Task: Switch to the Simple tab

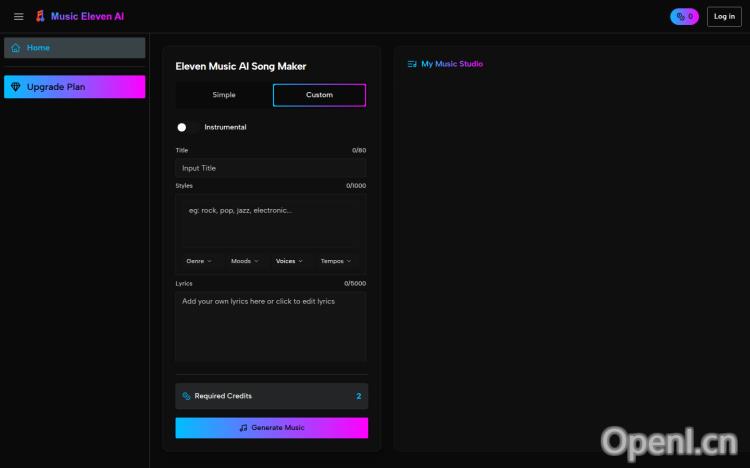Action: coord(224,95)
